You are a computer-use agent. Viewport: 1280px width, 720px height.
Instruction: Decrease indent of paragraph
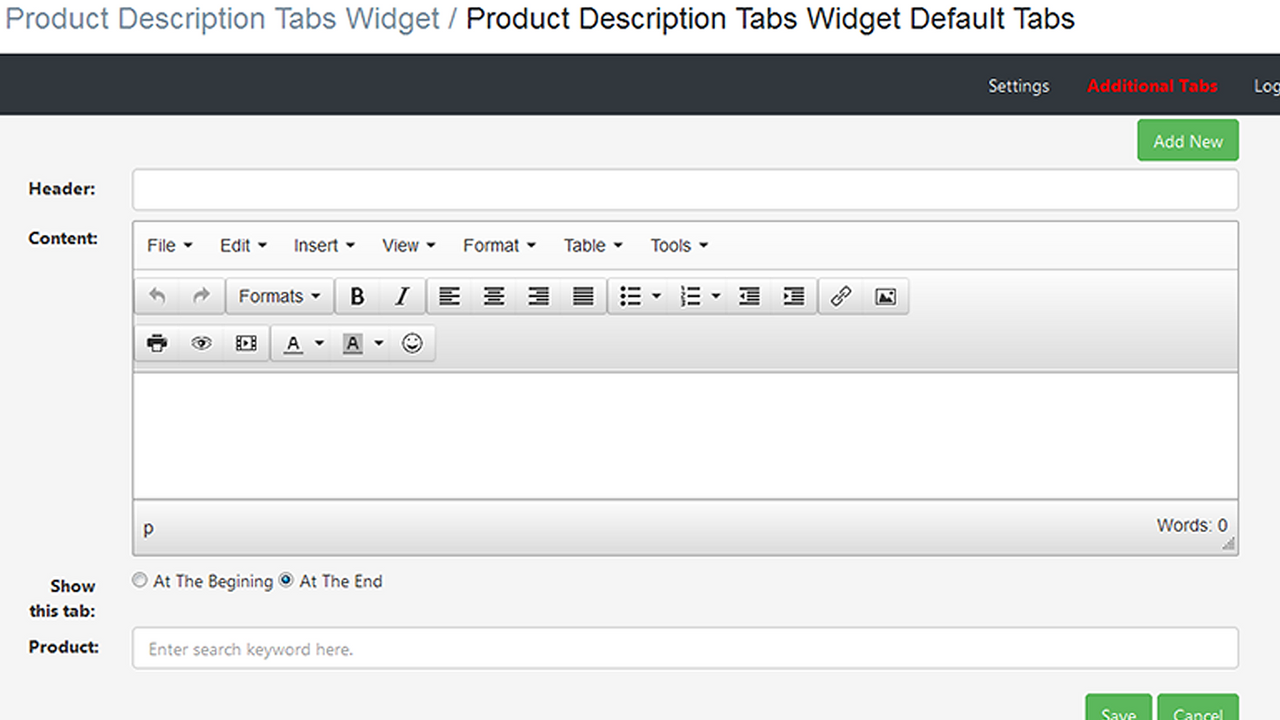coord(749,296)
